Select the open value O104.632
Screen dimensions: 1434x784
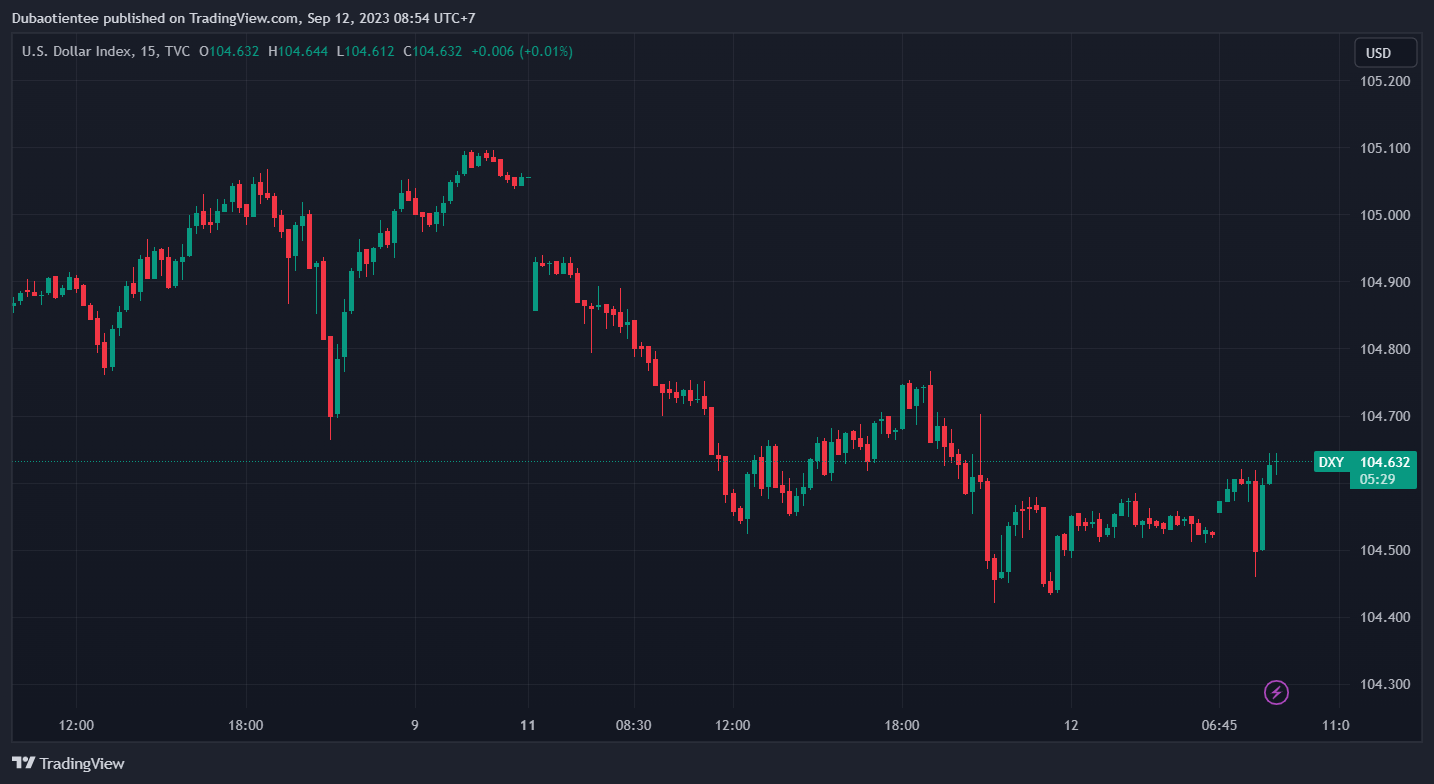pos(232,51)
